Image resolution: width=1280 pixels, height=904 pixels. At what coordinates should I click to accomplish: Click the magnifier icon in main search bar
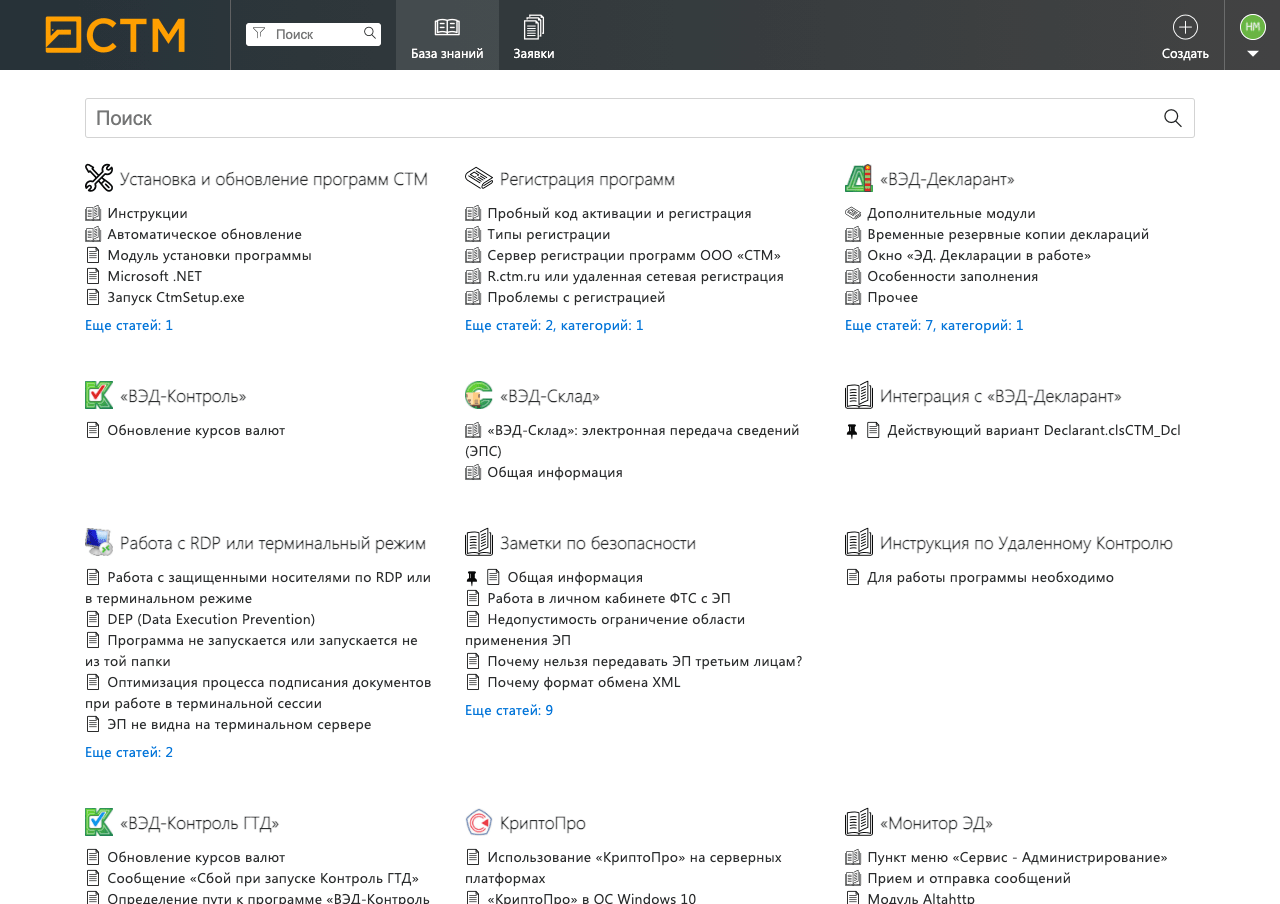[1173, 118]
